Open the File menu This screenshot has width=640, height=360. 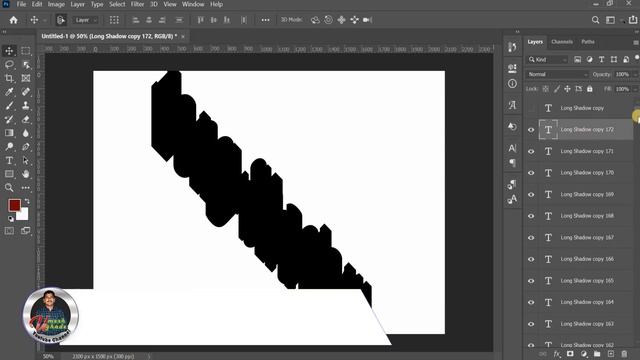click(x=21, y=4)
